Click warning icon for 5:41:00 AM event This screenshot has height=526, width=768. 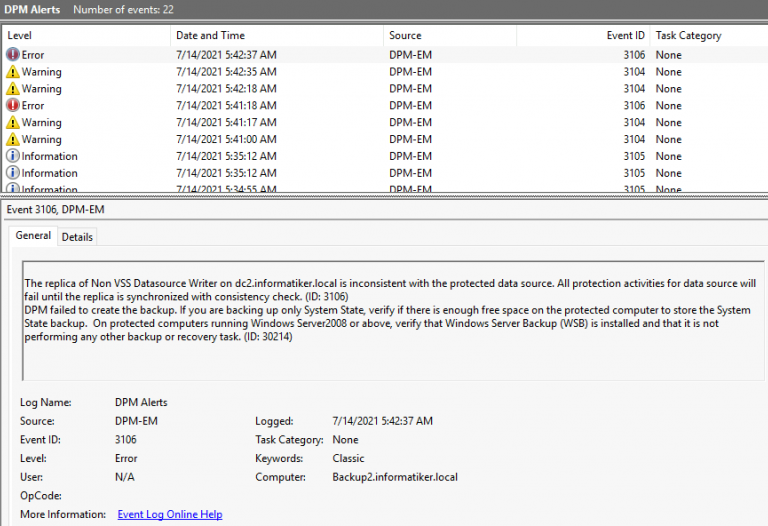pos(13,140)
